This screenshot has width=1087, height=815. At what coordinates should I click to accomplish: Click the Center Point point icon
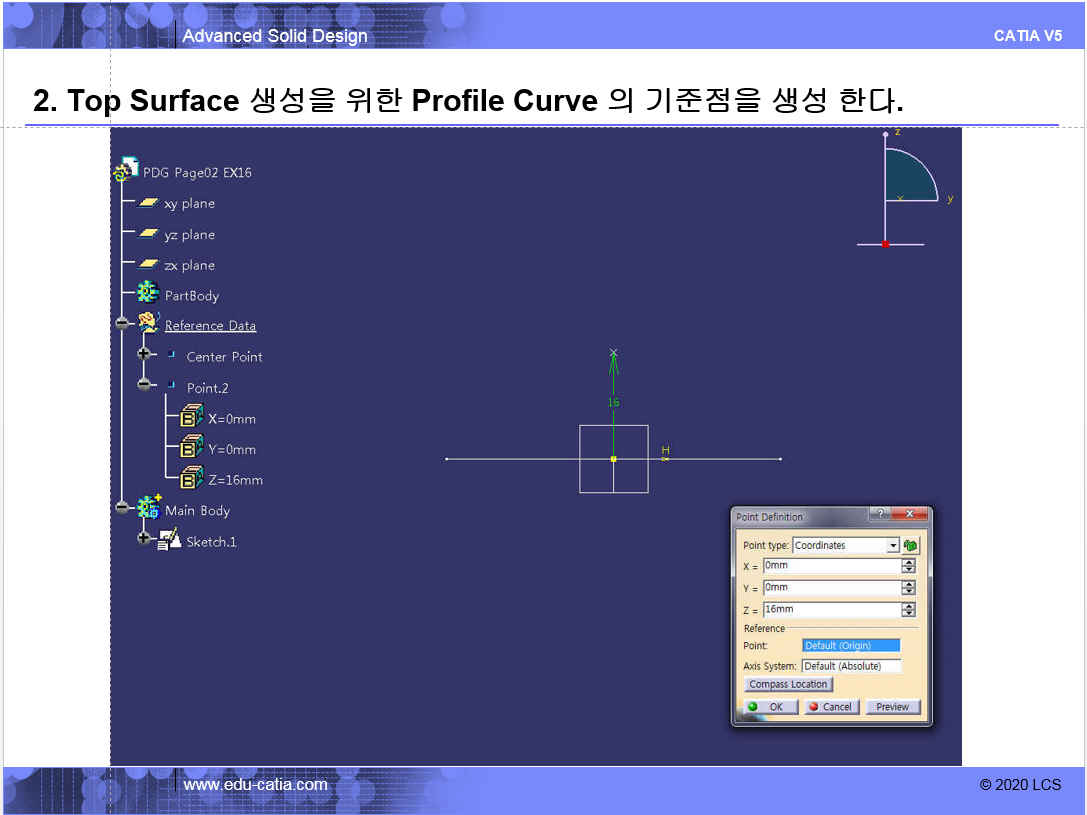coord(171,354)
